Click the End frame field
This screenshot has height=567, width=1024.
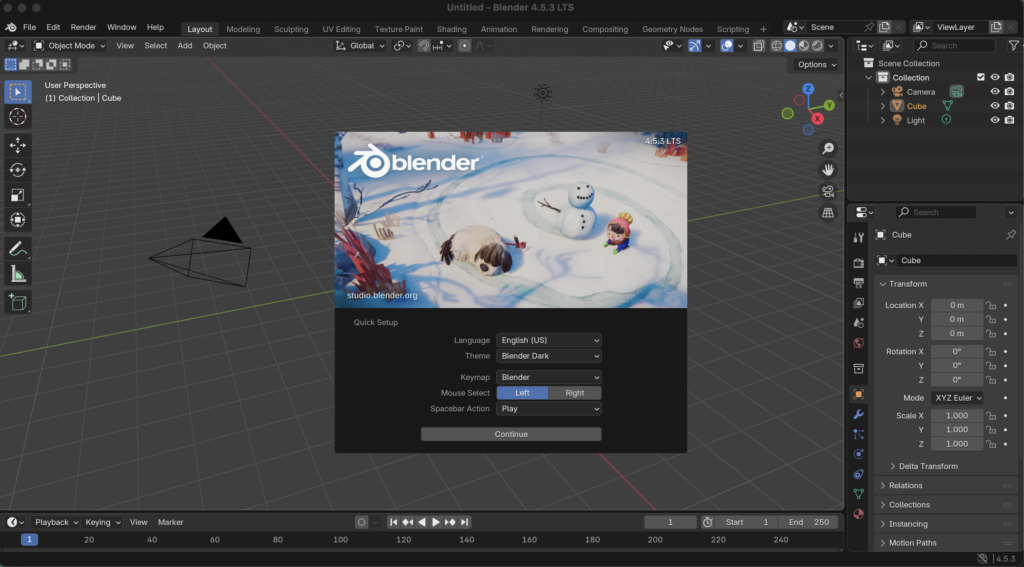click(809, 523)
